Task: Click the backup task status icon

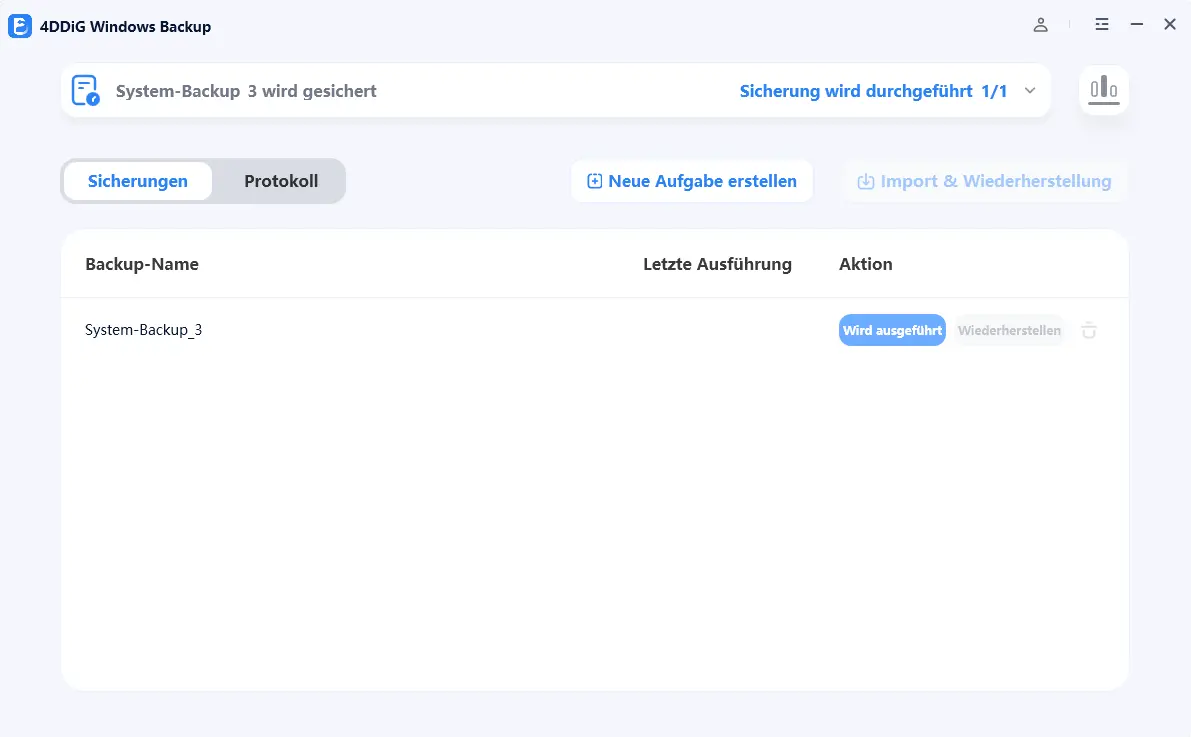Action: point(86,91)
